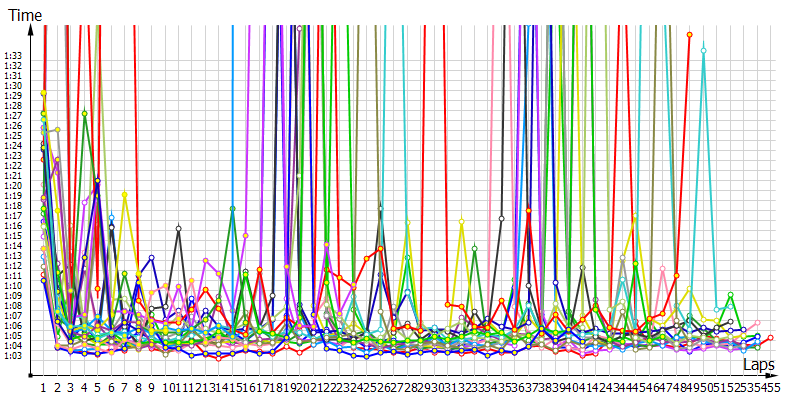Viewport: 800px width, 400px height.
Task: Select the green lap 4 peak at 1:27
Action: point(85,113)
